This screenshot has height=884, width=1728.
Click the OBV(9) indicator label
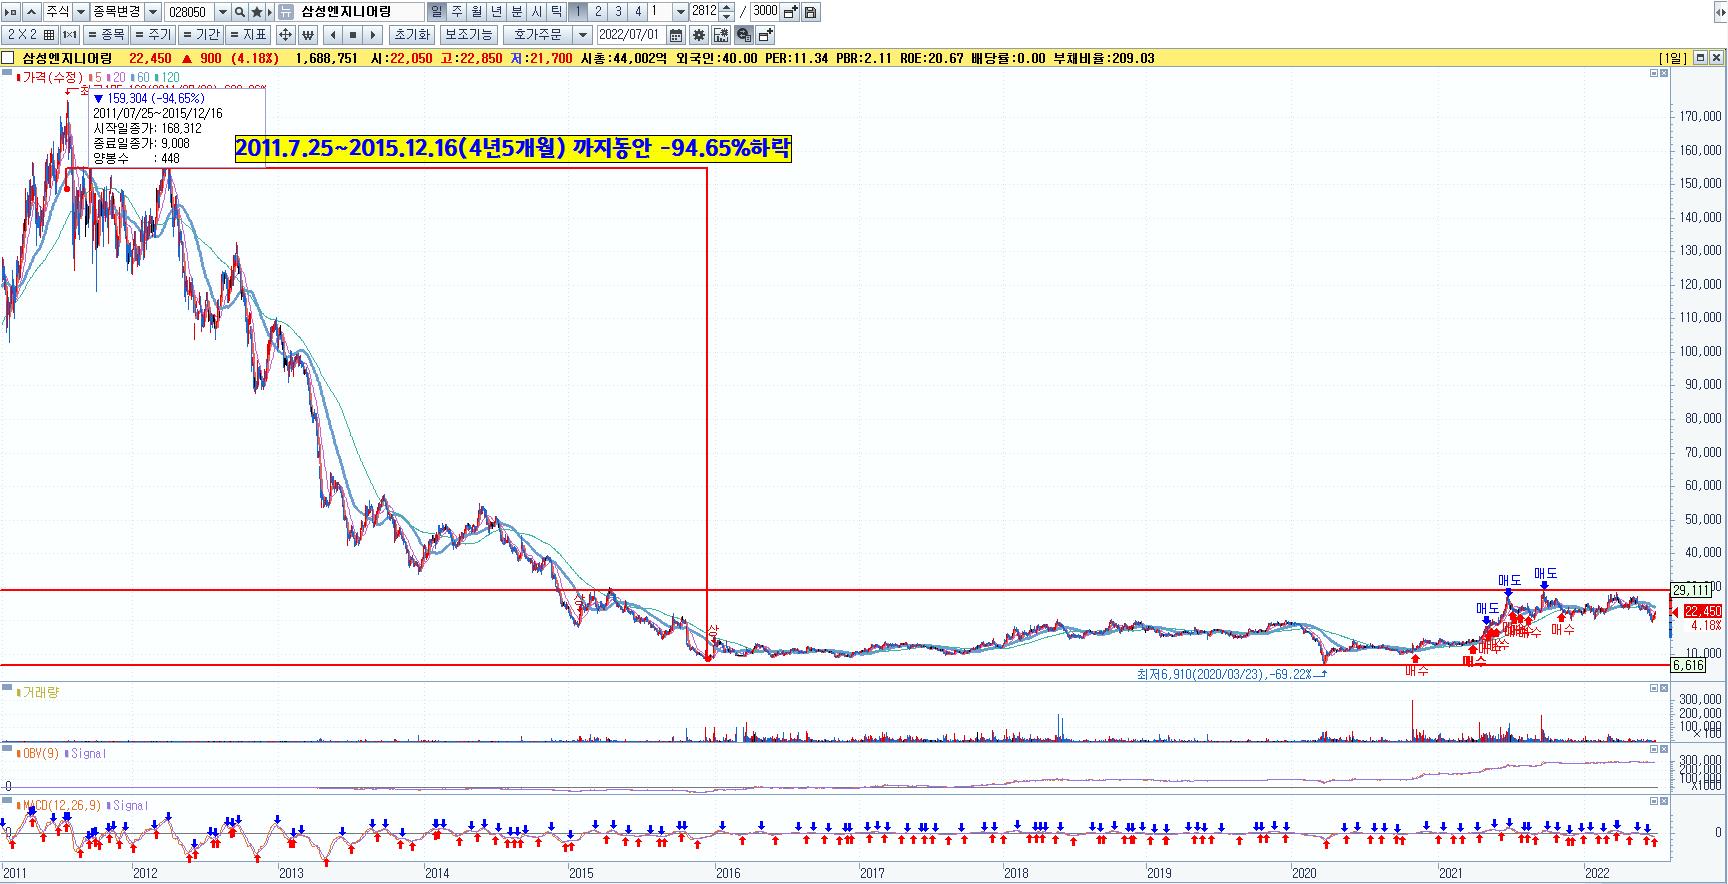click(x=41, y=753)
